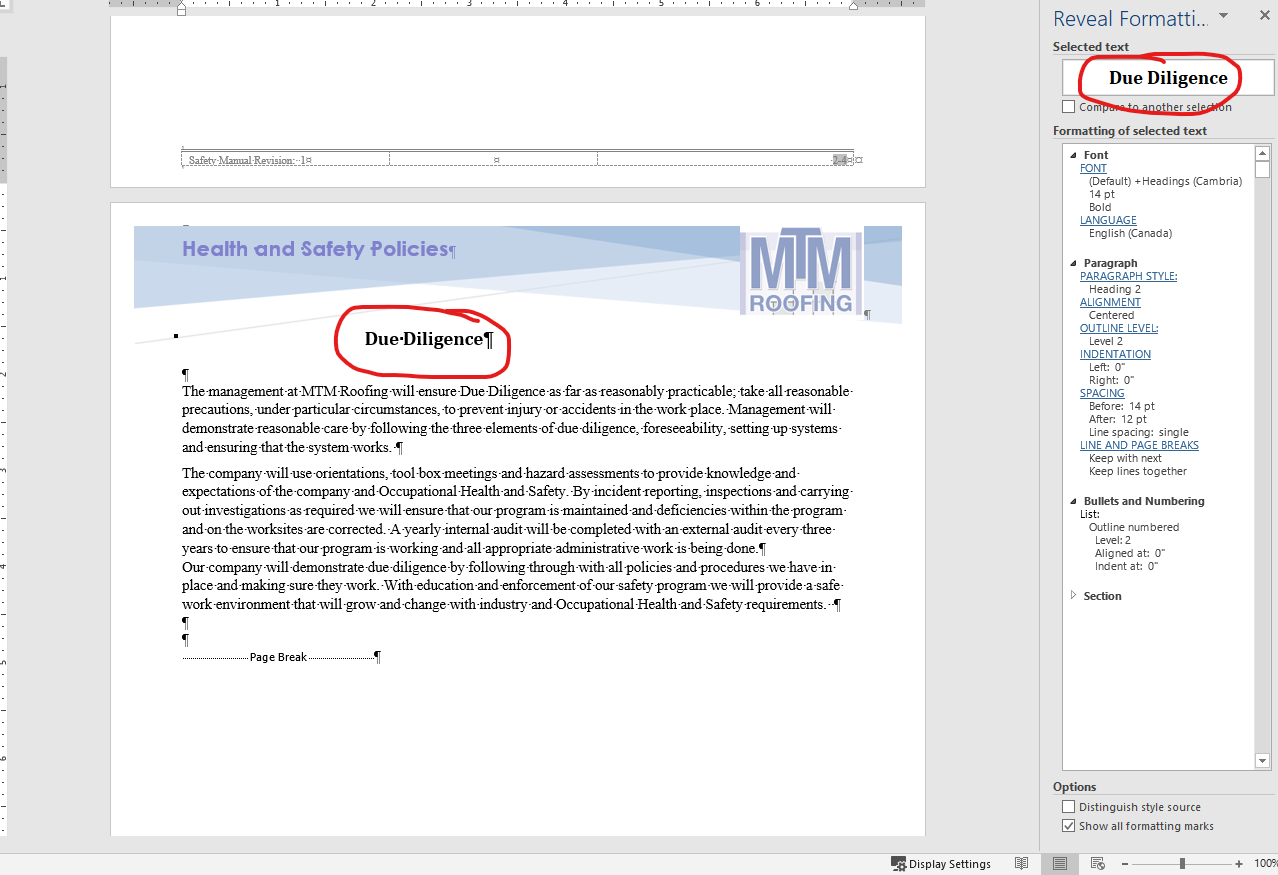Check Distinguish style source option

coord(1069,807)
